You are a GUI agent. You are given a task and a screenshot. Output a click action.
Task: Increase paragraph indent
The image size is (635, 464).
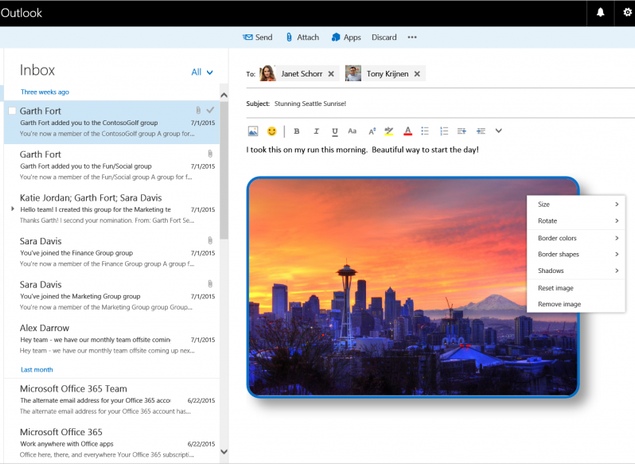pos(462,131)
